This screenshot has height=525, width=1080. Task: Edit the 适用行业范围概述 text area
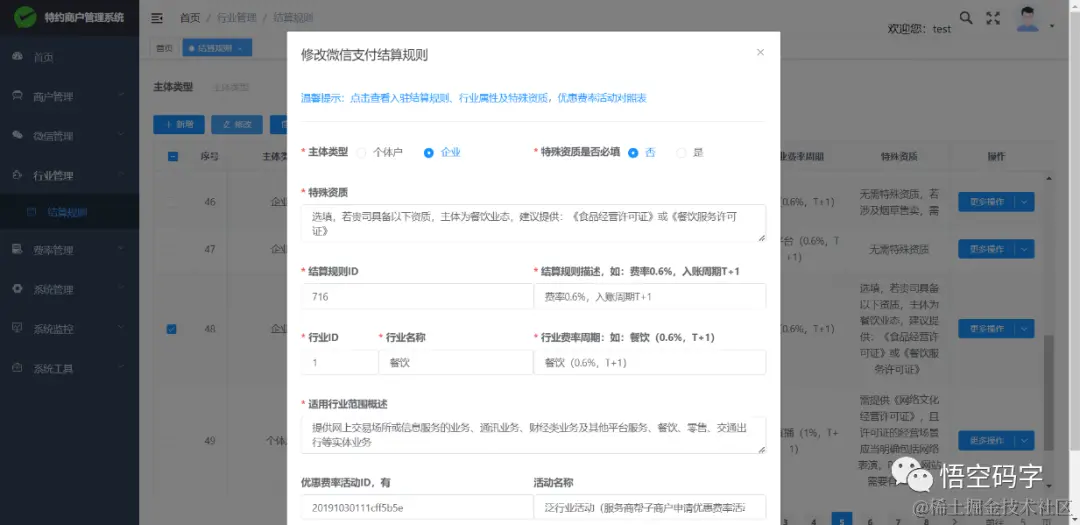533,435
